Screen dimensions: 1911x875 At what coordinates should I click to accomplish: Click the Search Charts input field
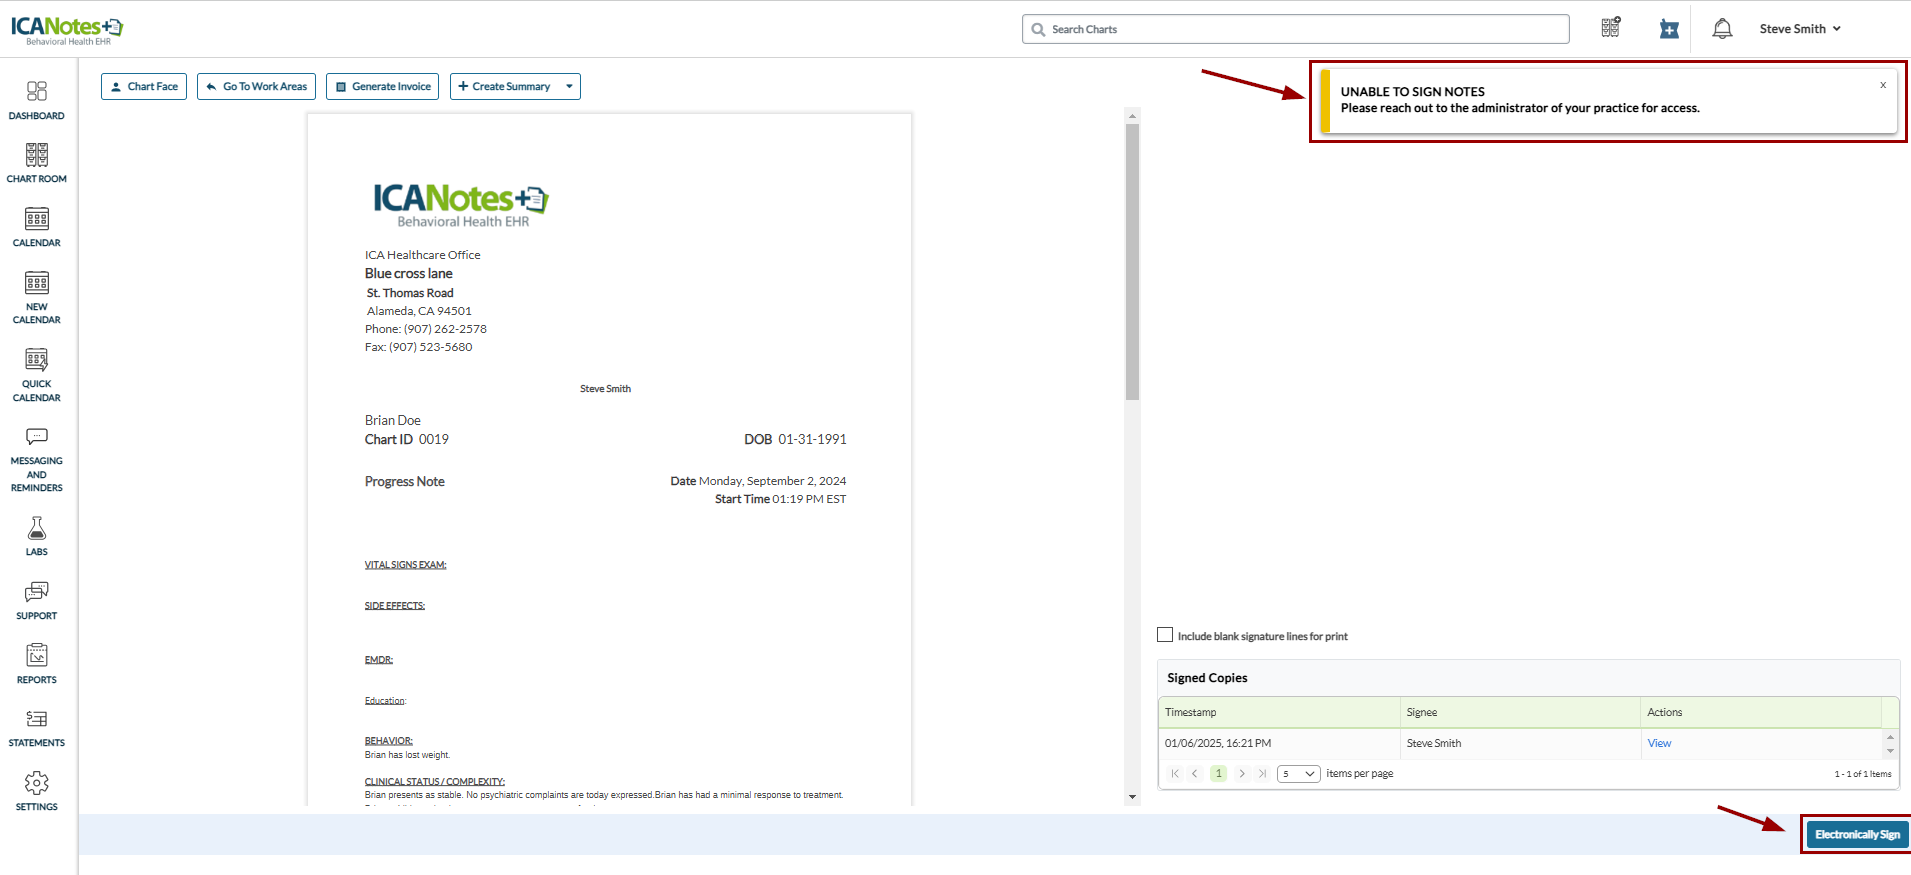point(1296,29)
